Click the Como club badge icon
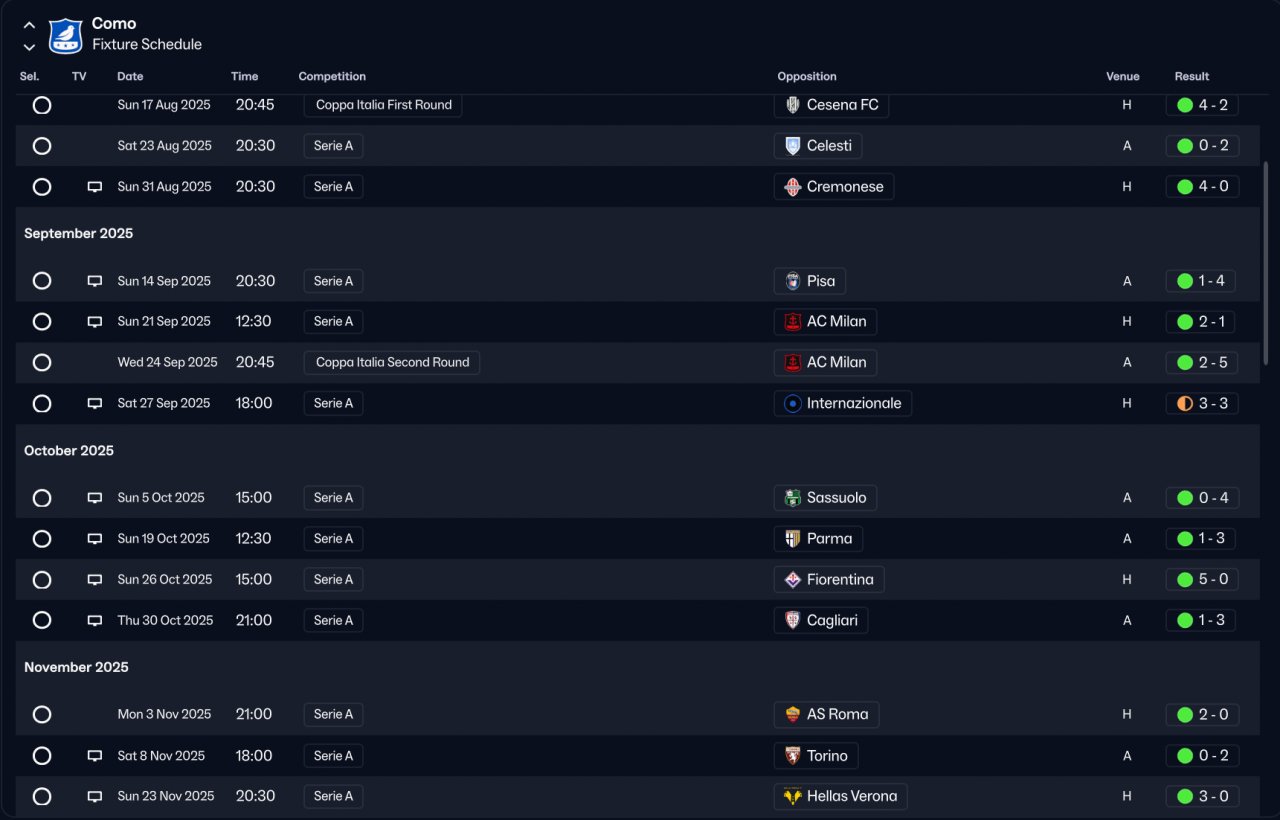This screenshot has width=1280, height=820. tap(66, 35)
